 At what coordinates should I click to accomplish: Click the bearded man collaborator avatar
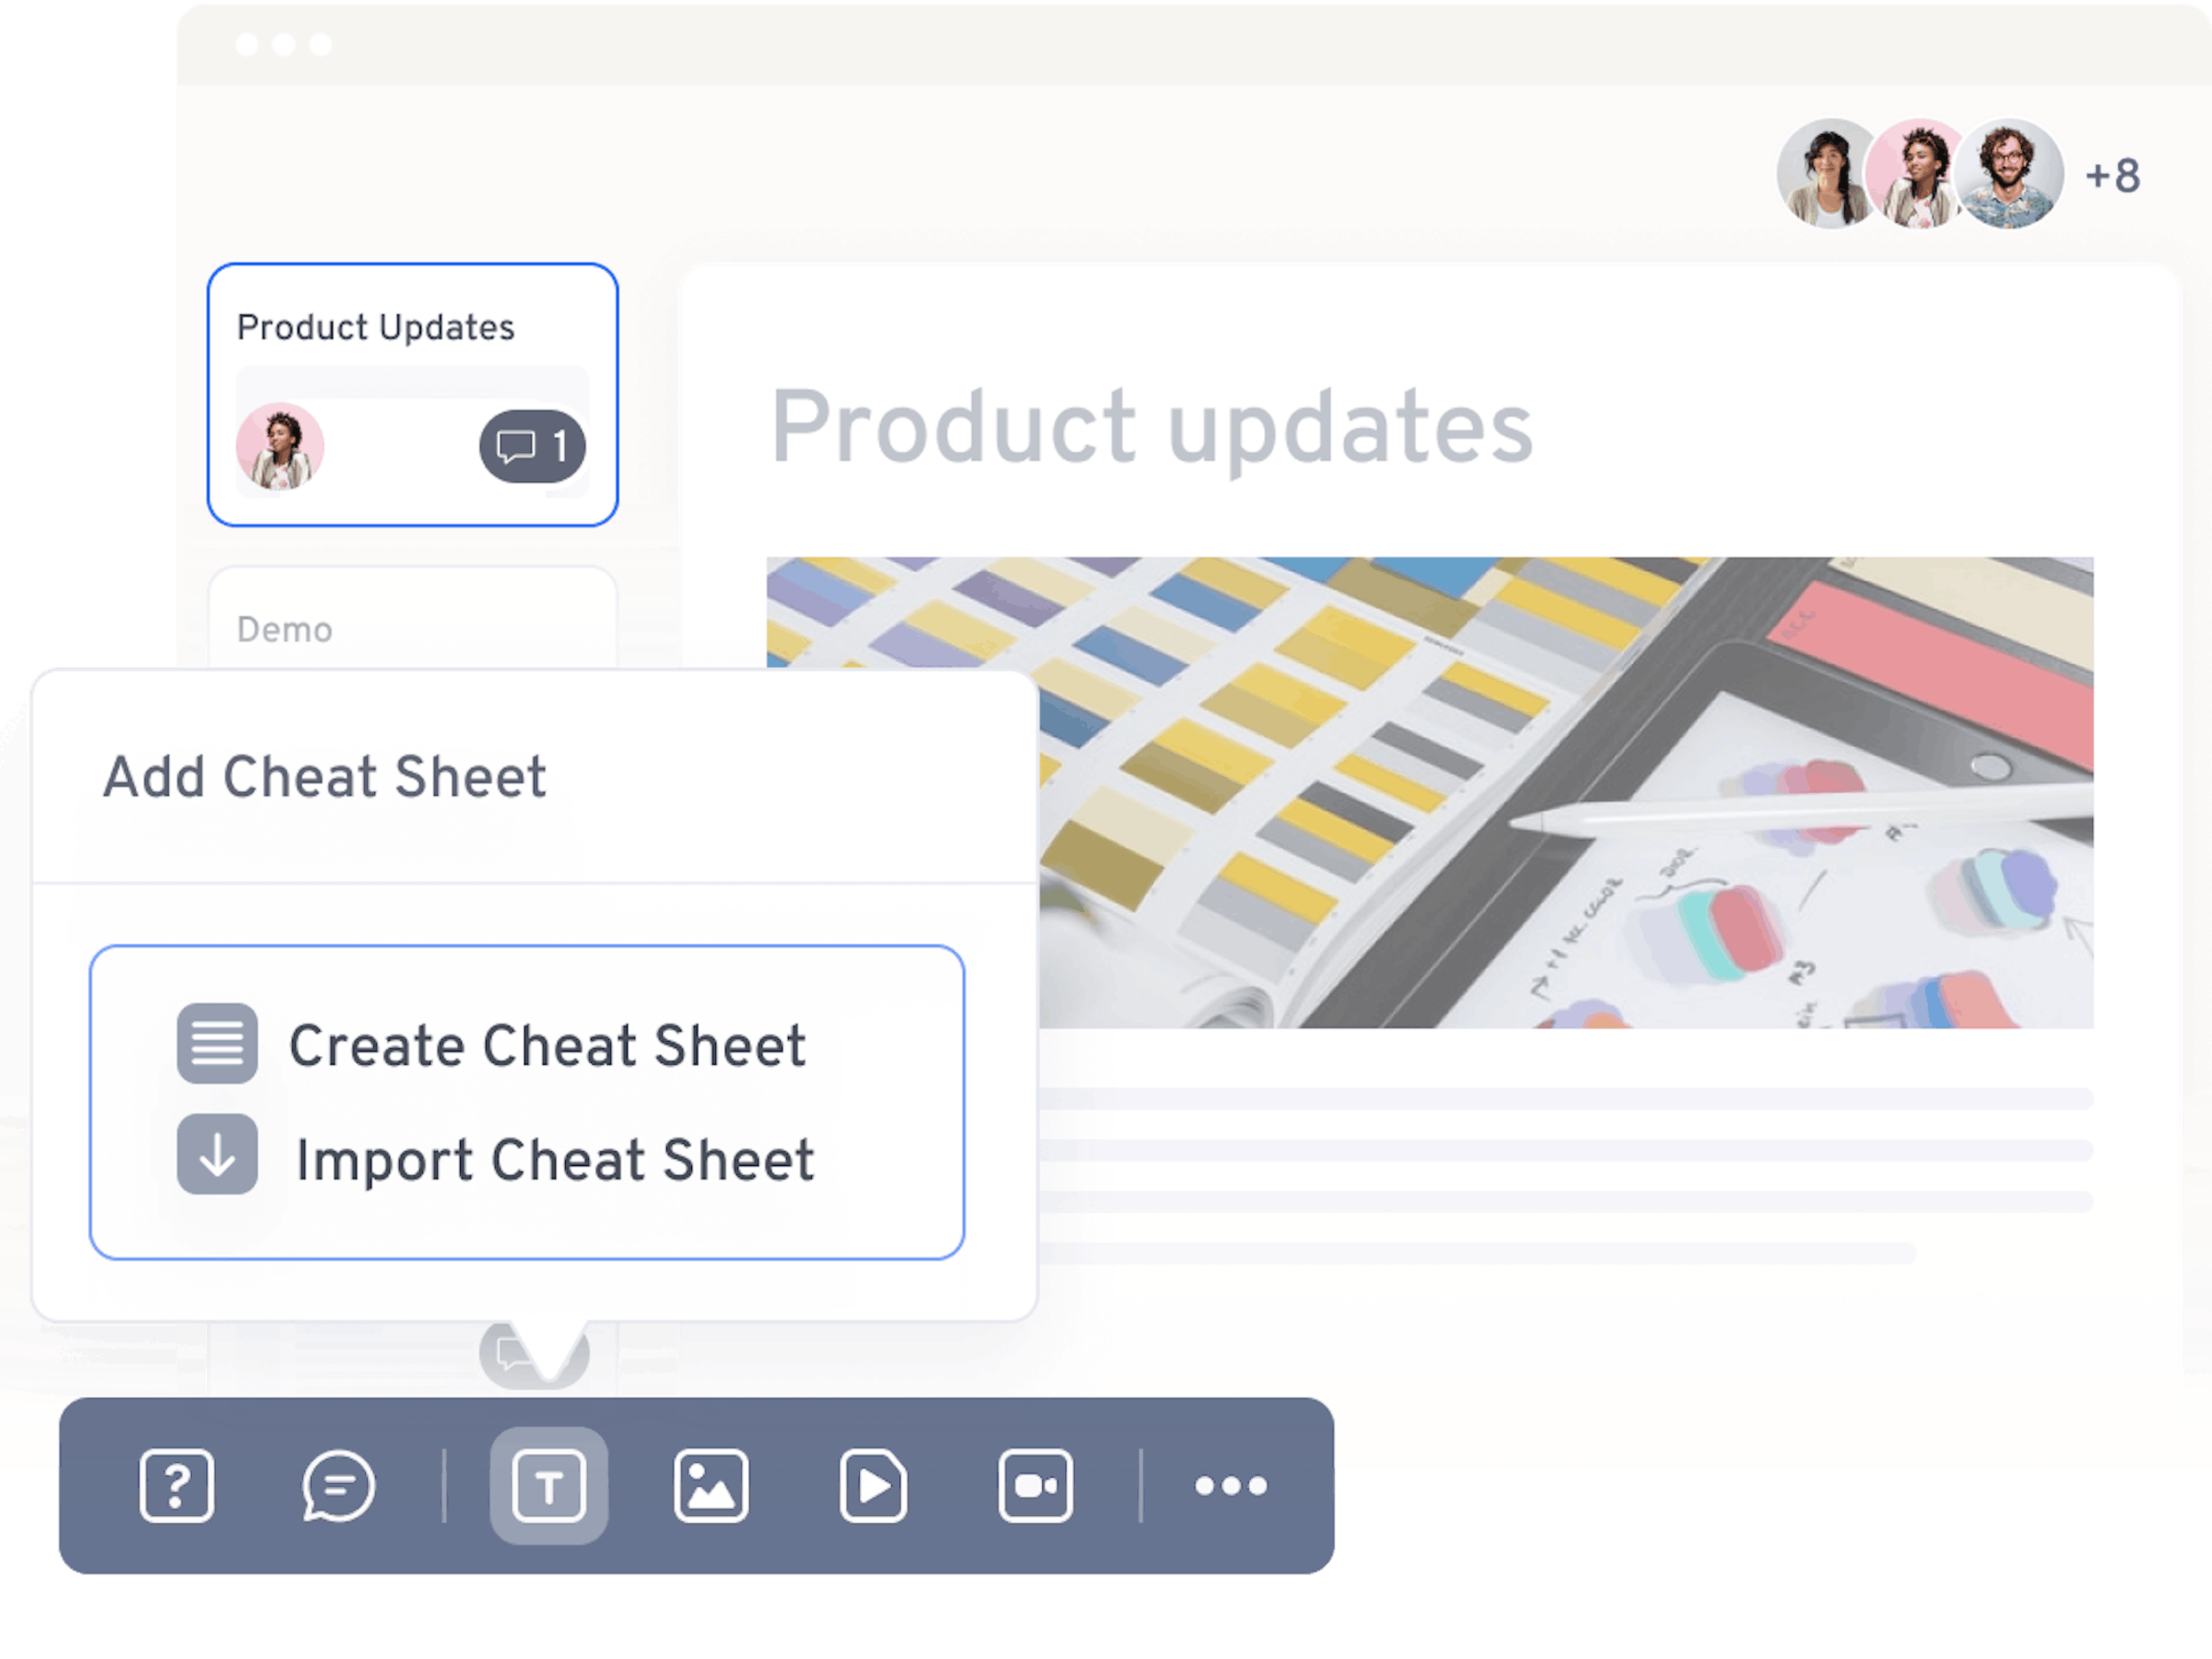point(2008,173)
